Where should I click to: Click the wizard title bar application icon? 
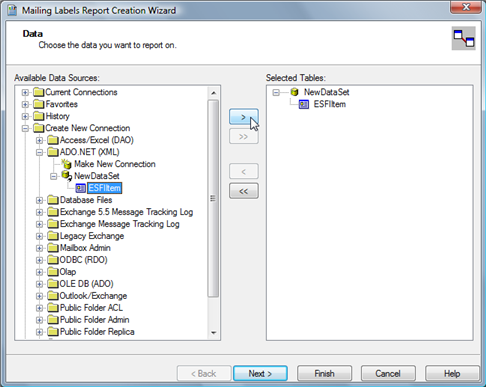point(12,10)
